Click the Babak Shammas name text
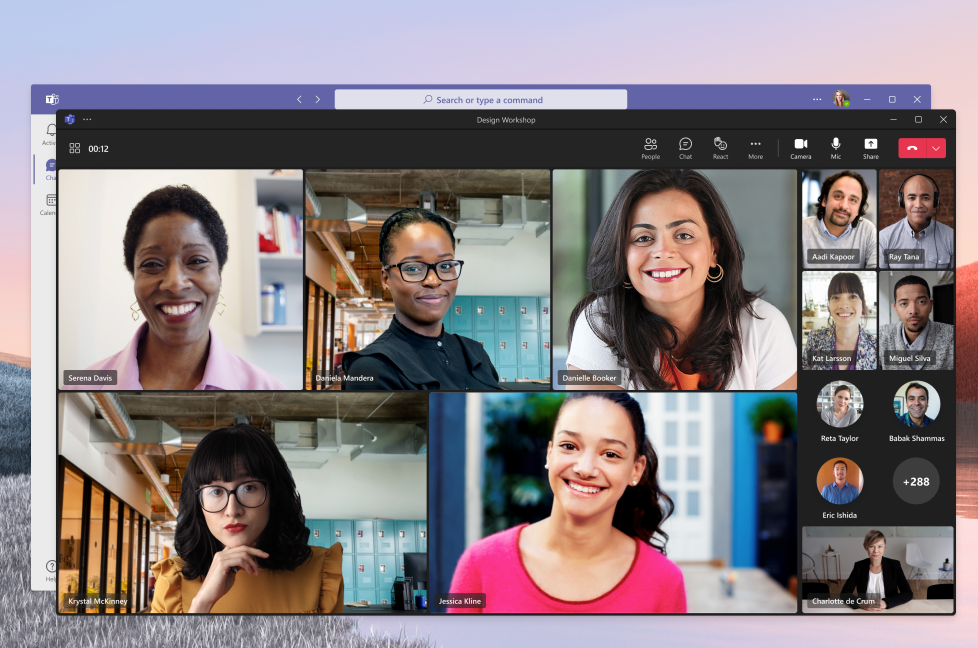 click(916, 438)
